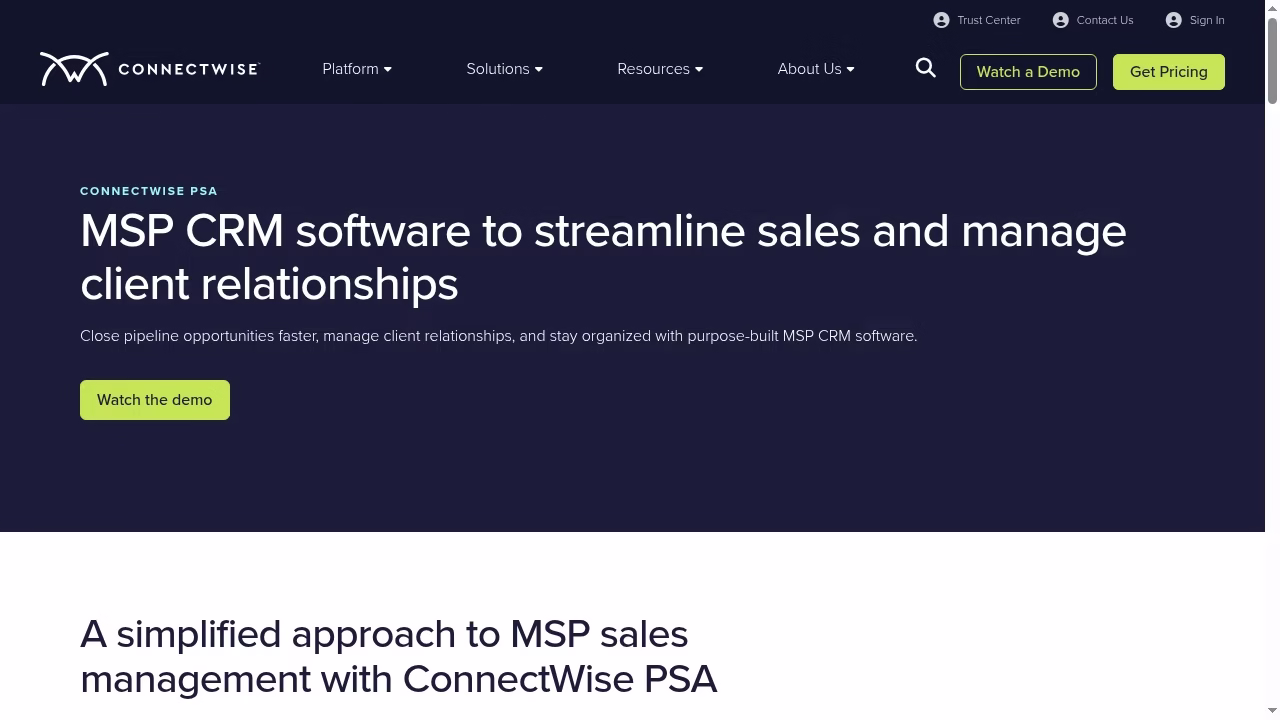This screenshot has width=1280, height=720.
Task: Open the Trust Center link
Action: tap(989, 20)
